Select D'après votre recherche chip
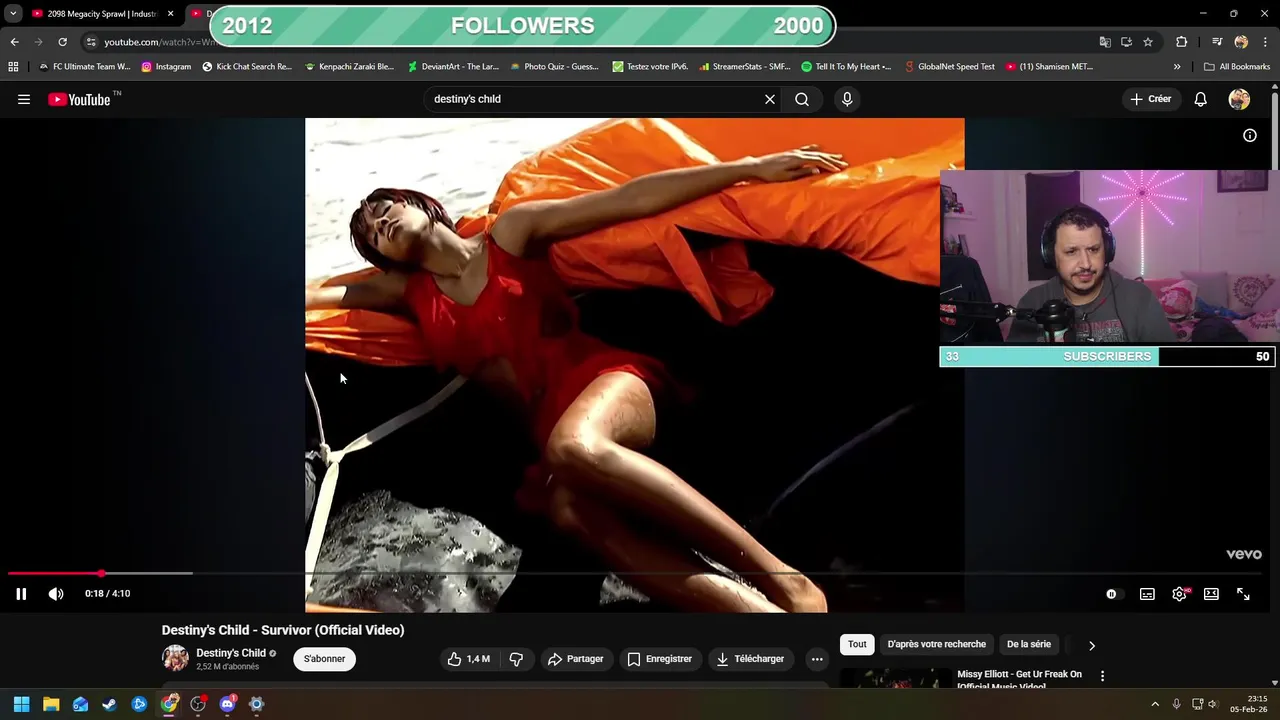The image size is (1280, 720). (936, 644)
